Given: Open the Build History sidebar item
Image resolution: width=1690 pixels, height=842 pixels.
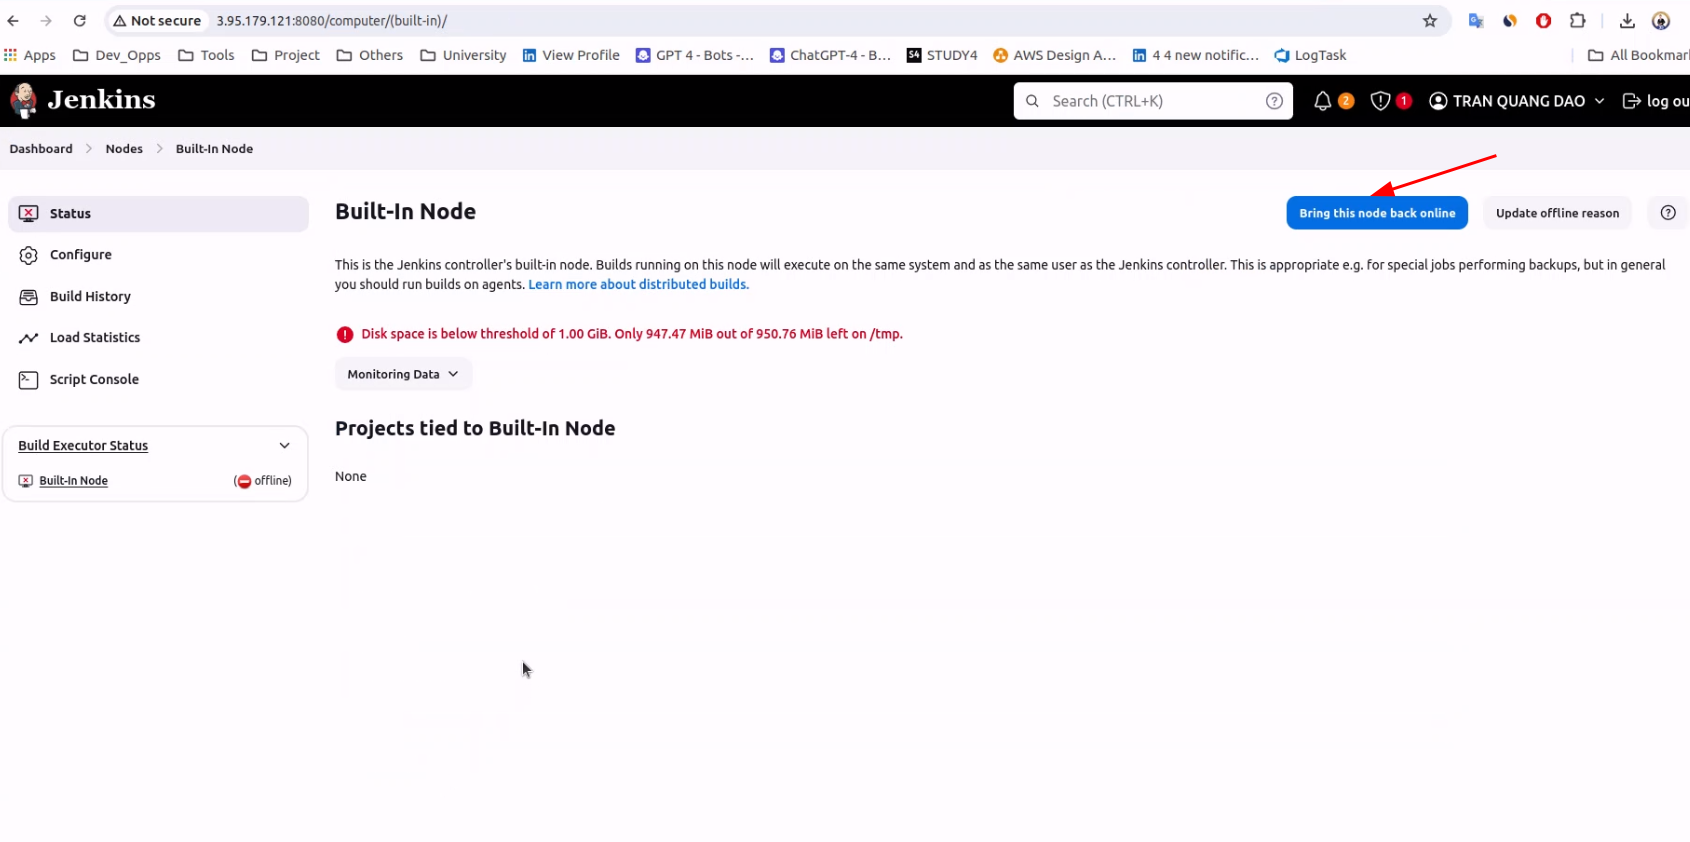Looking at the screenshot, I should 158,297.
